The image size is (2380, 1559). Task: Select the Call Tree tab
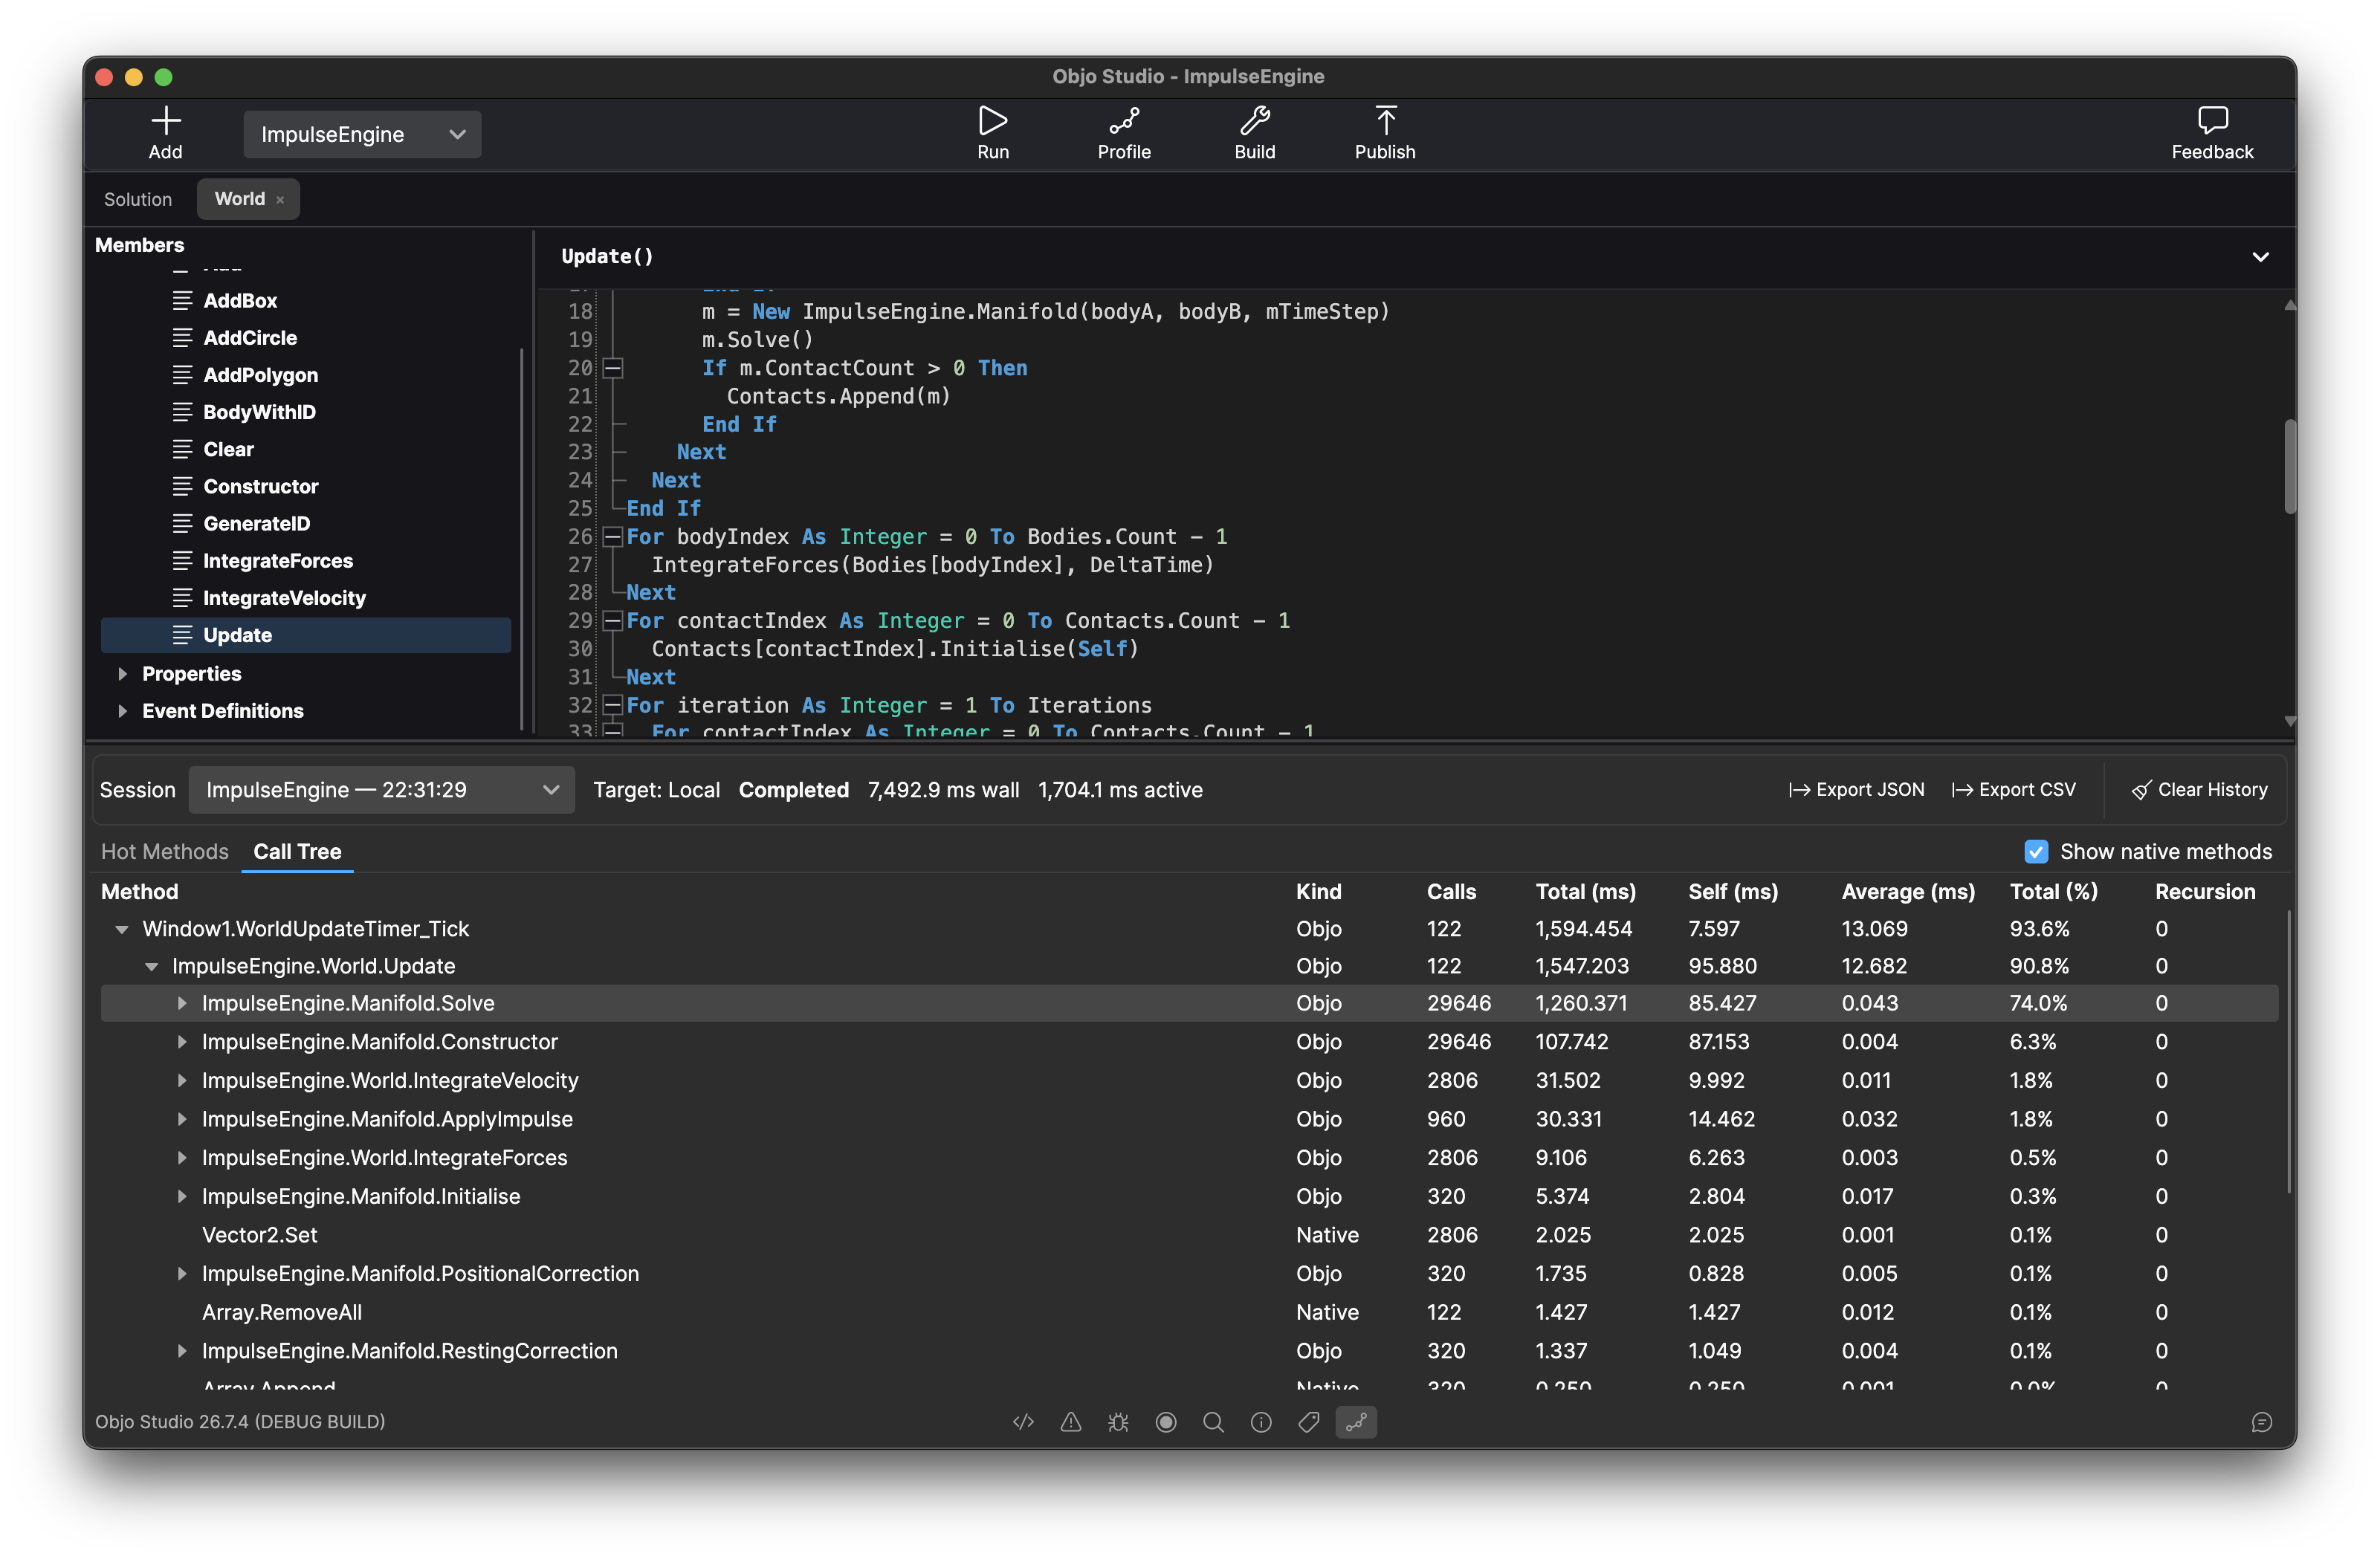(x=297, y=851)
